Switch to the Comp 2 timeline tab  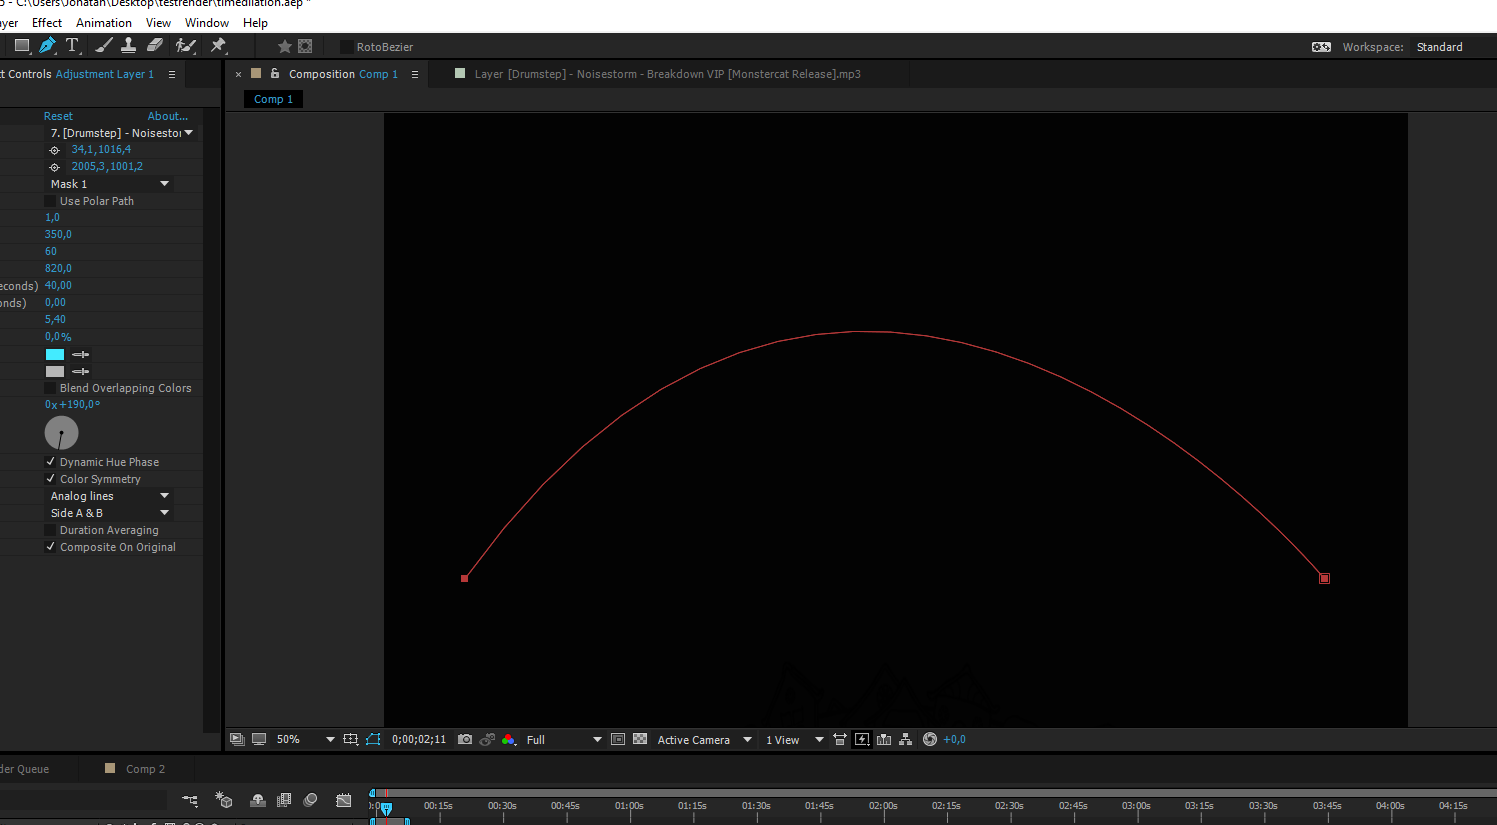[145, 769]
